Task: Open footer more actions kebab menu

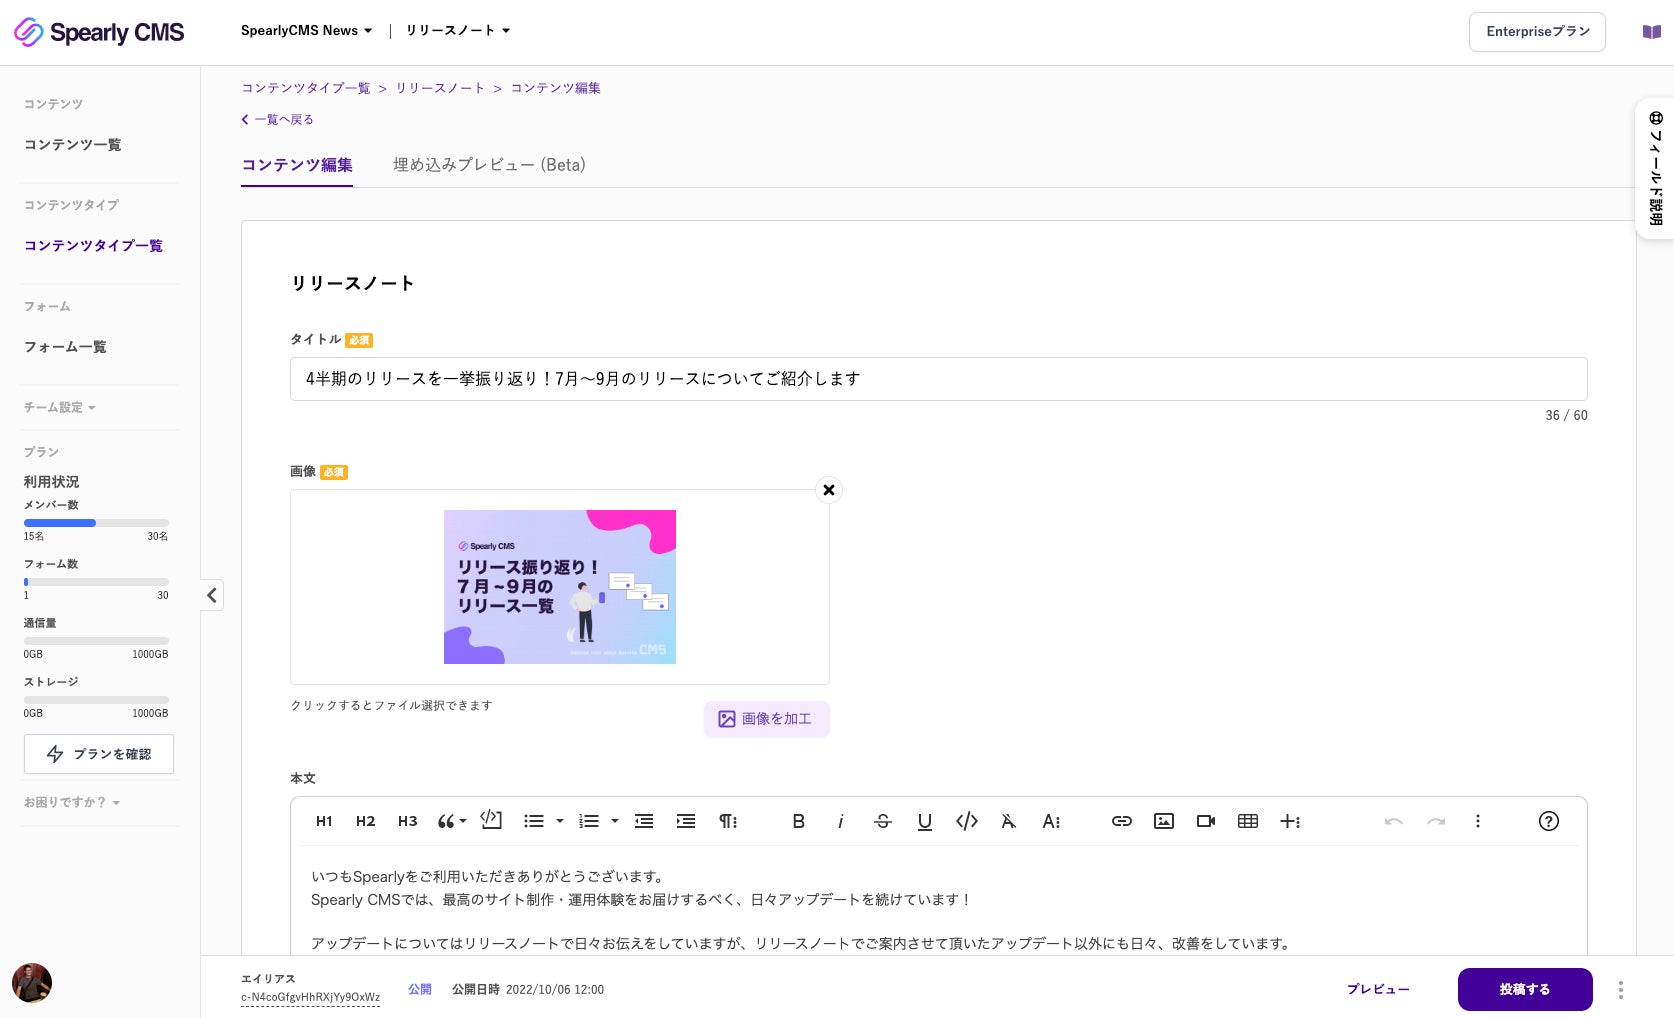Action: pos(1621,990)
